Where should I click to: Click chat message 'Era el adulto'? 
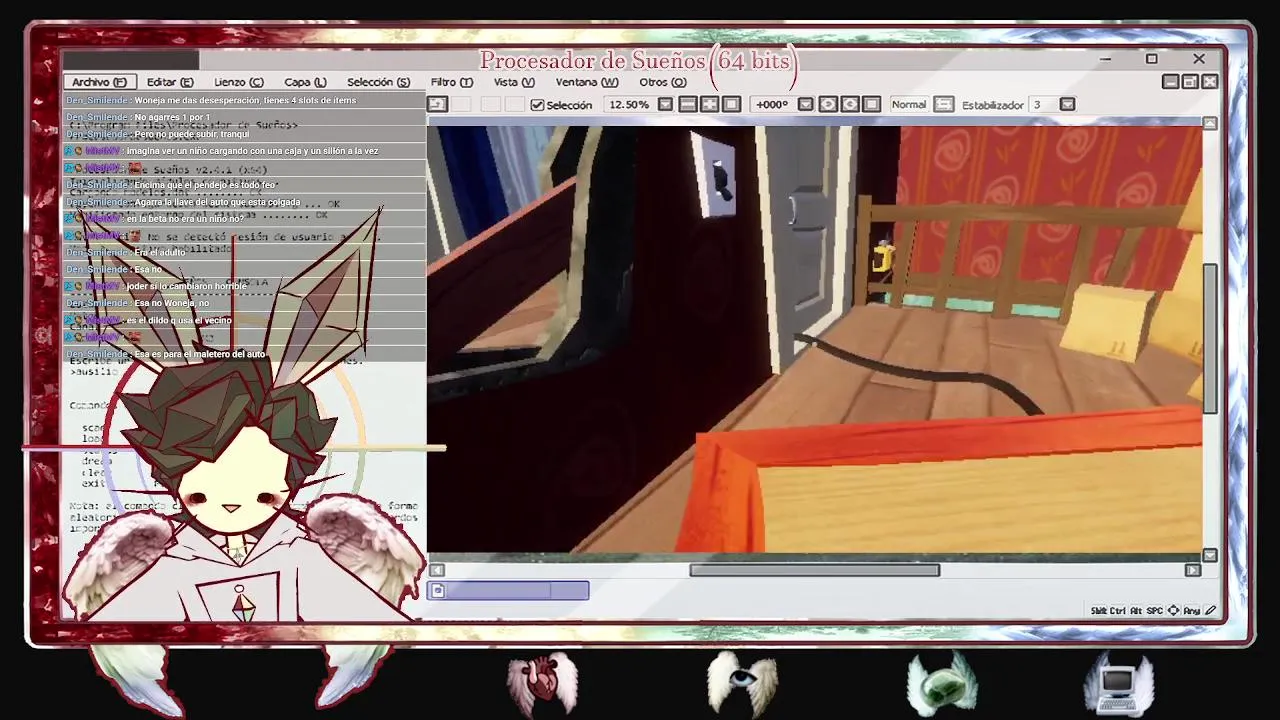coord(160,253)
